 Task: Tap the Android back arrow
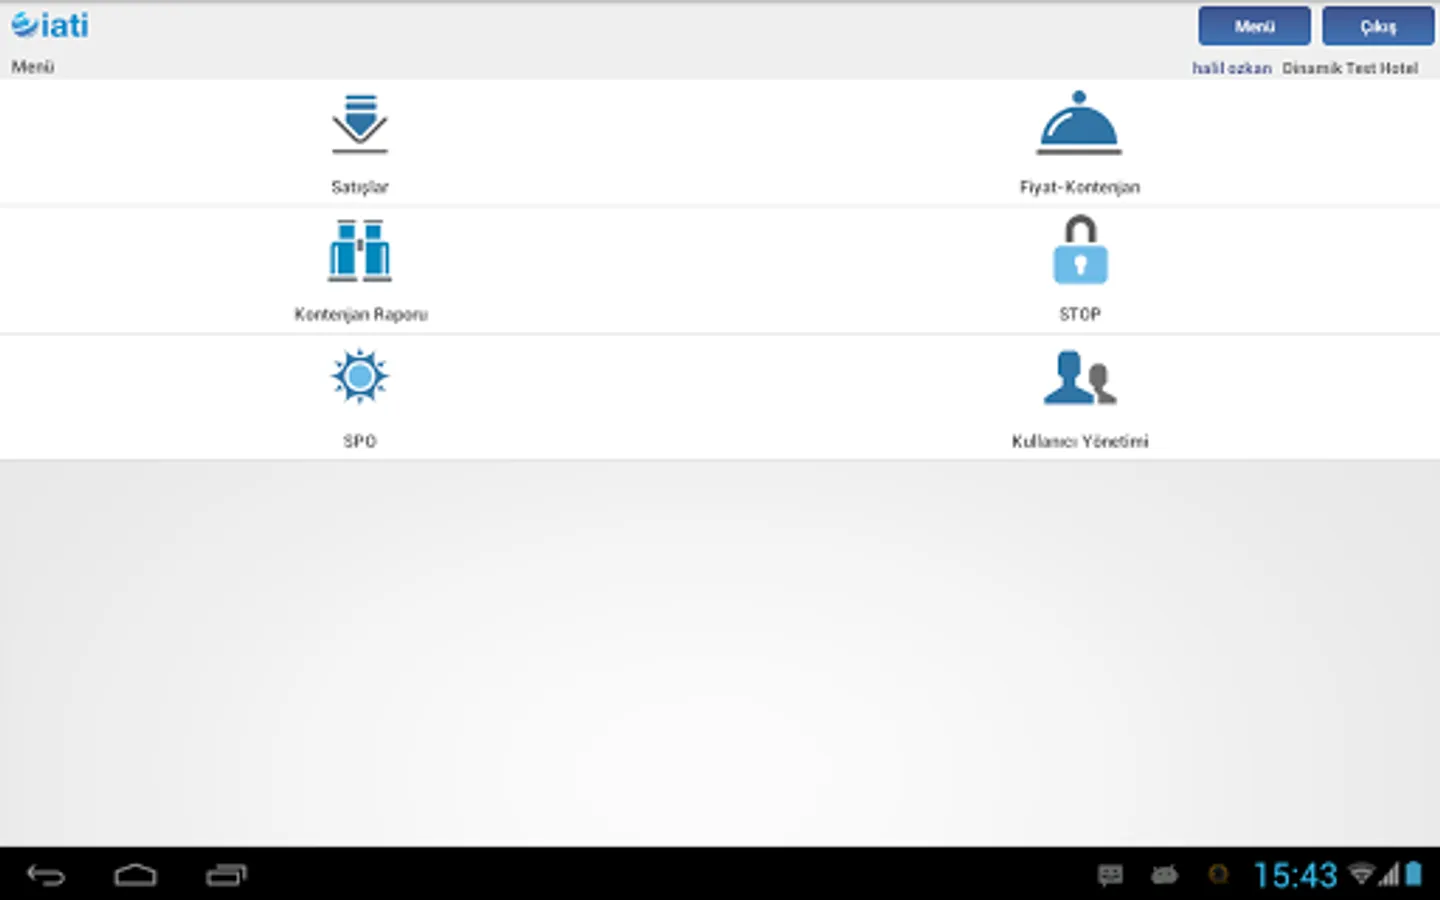pyautogui.click(x=46, y=876)
